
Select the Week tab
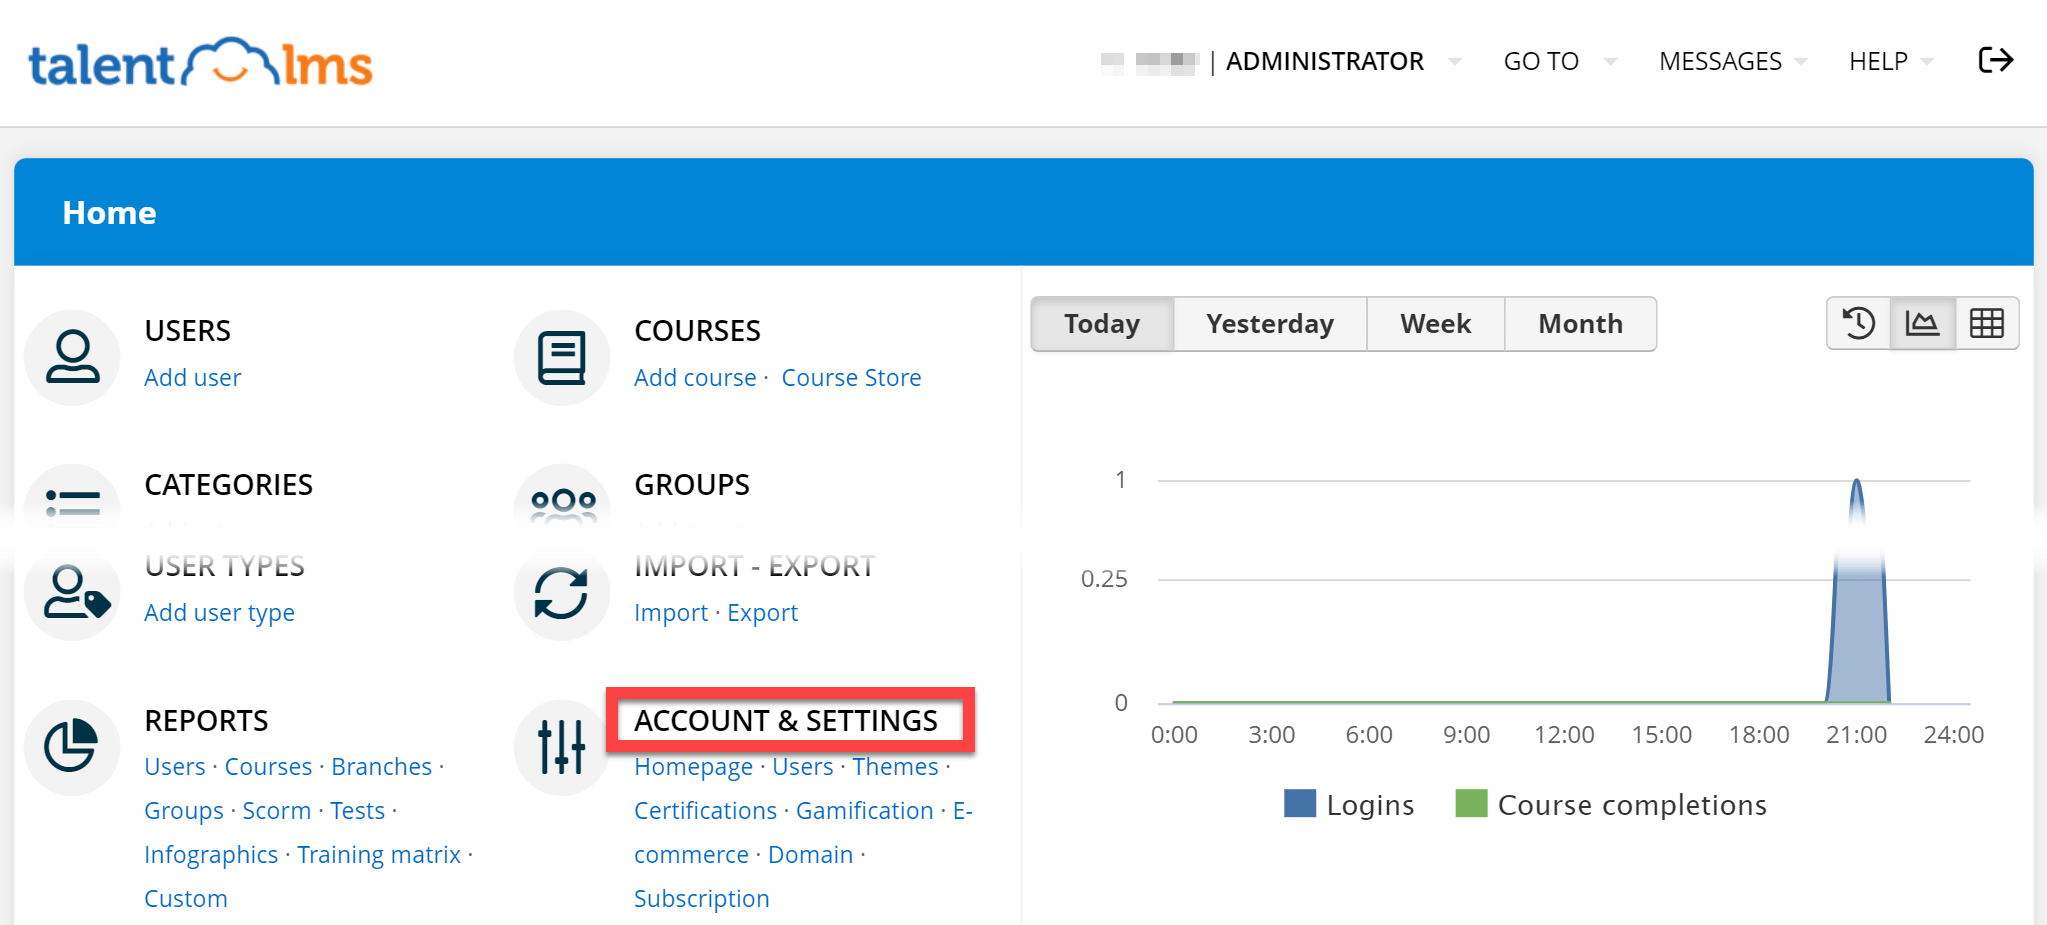(x=1435, y=323)
